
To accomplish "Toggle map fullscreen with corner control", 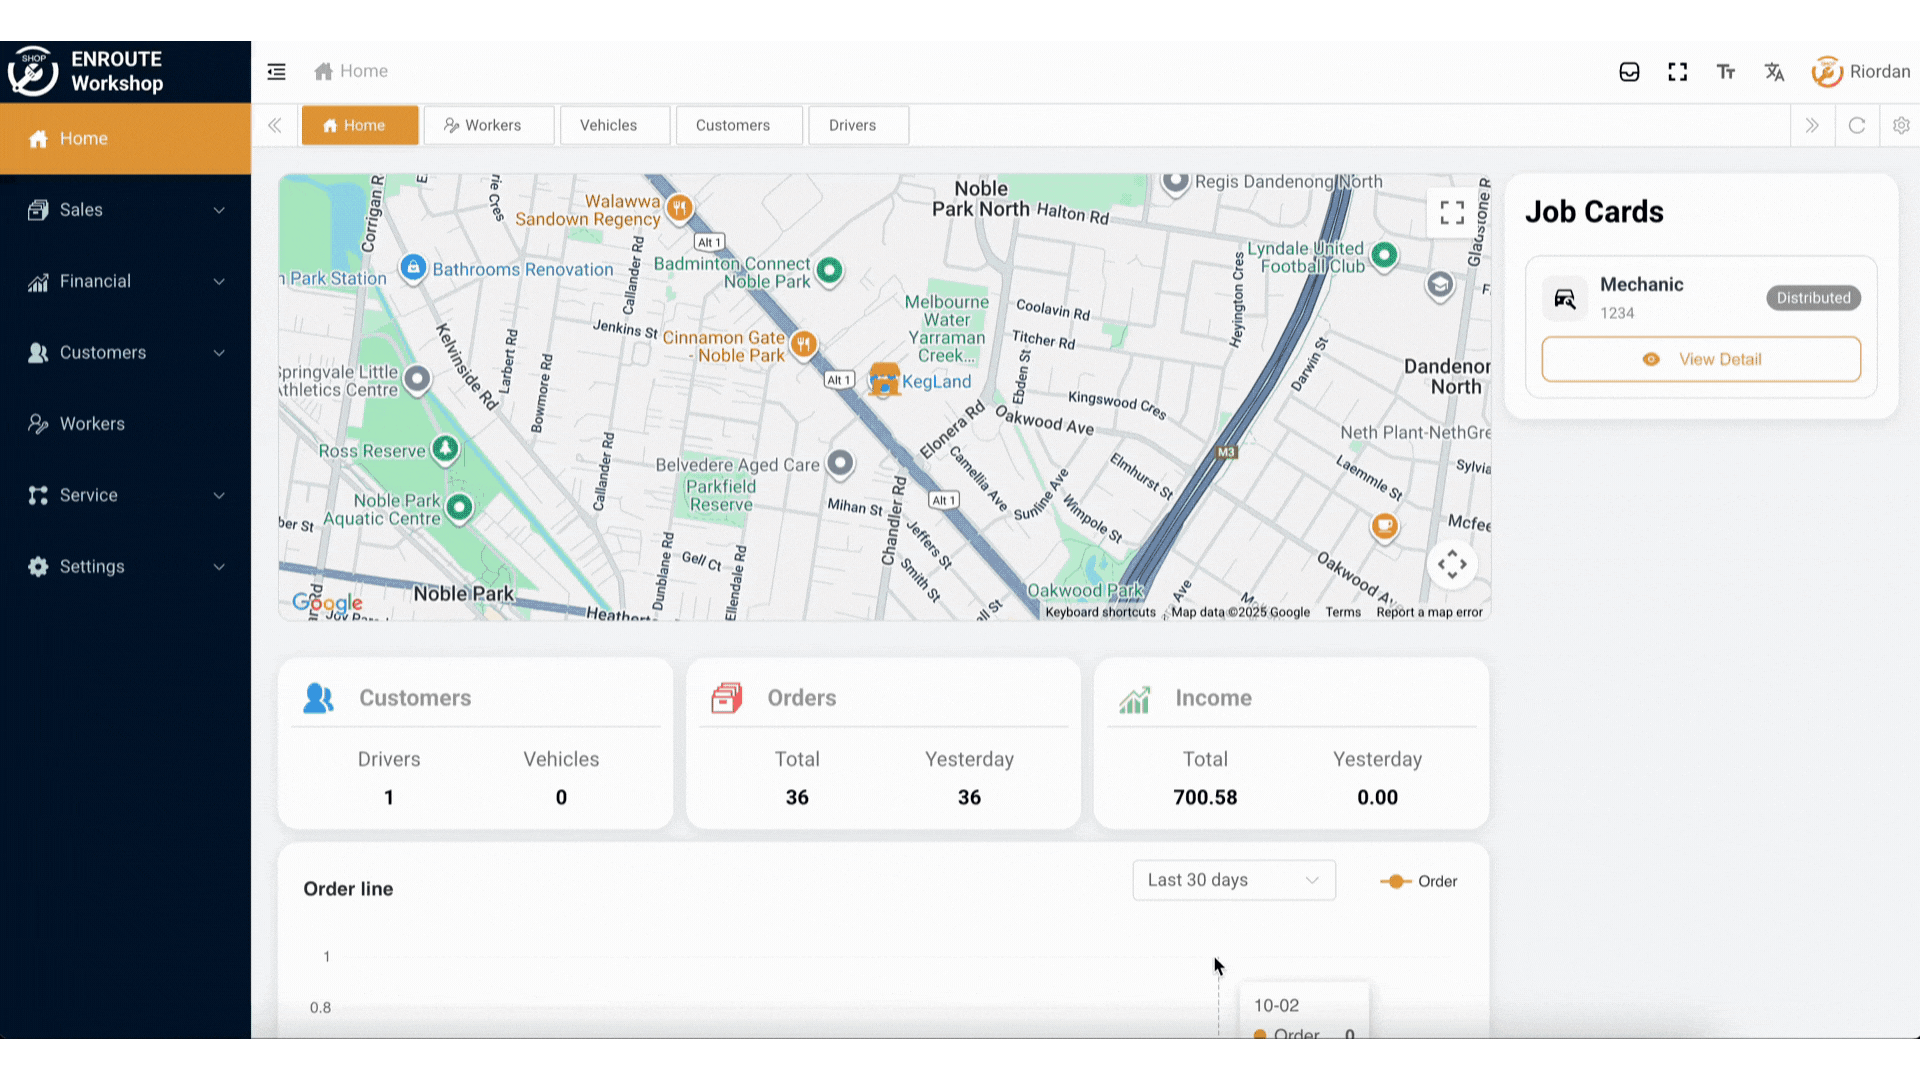I will (x=1452, y=213).
